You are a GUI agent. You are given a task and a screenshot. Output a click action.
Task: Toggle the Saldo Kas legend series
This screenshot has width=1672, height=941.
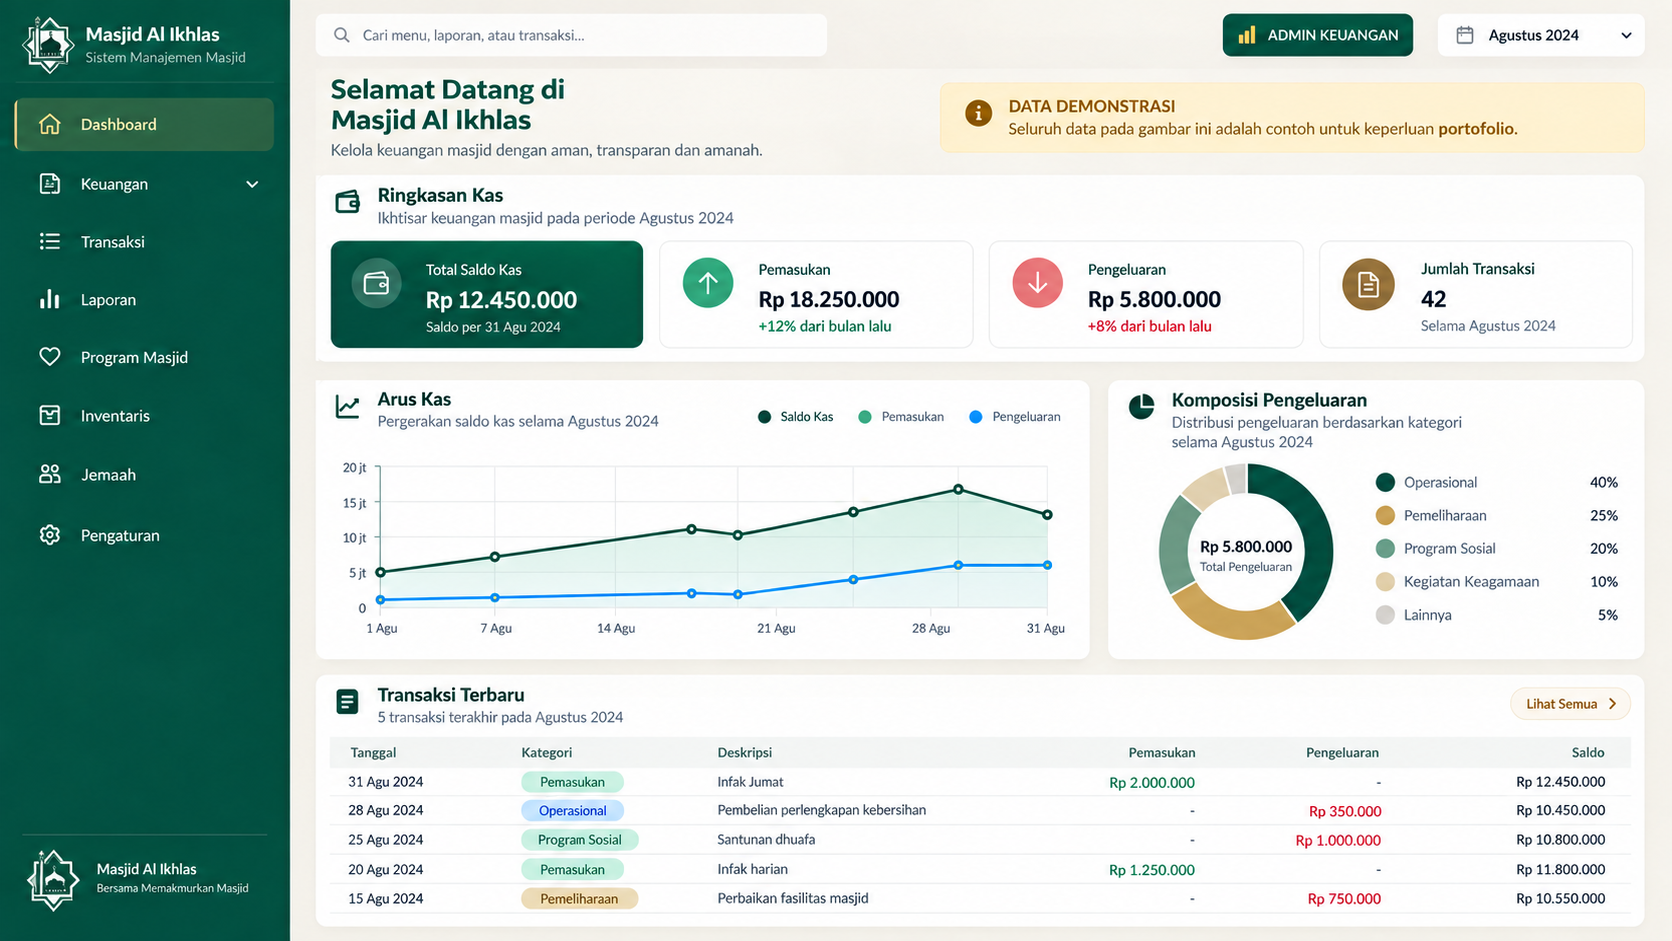[796, 417]
